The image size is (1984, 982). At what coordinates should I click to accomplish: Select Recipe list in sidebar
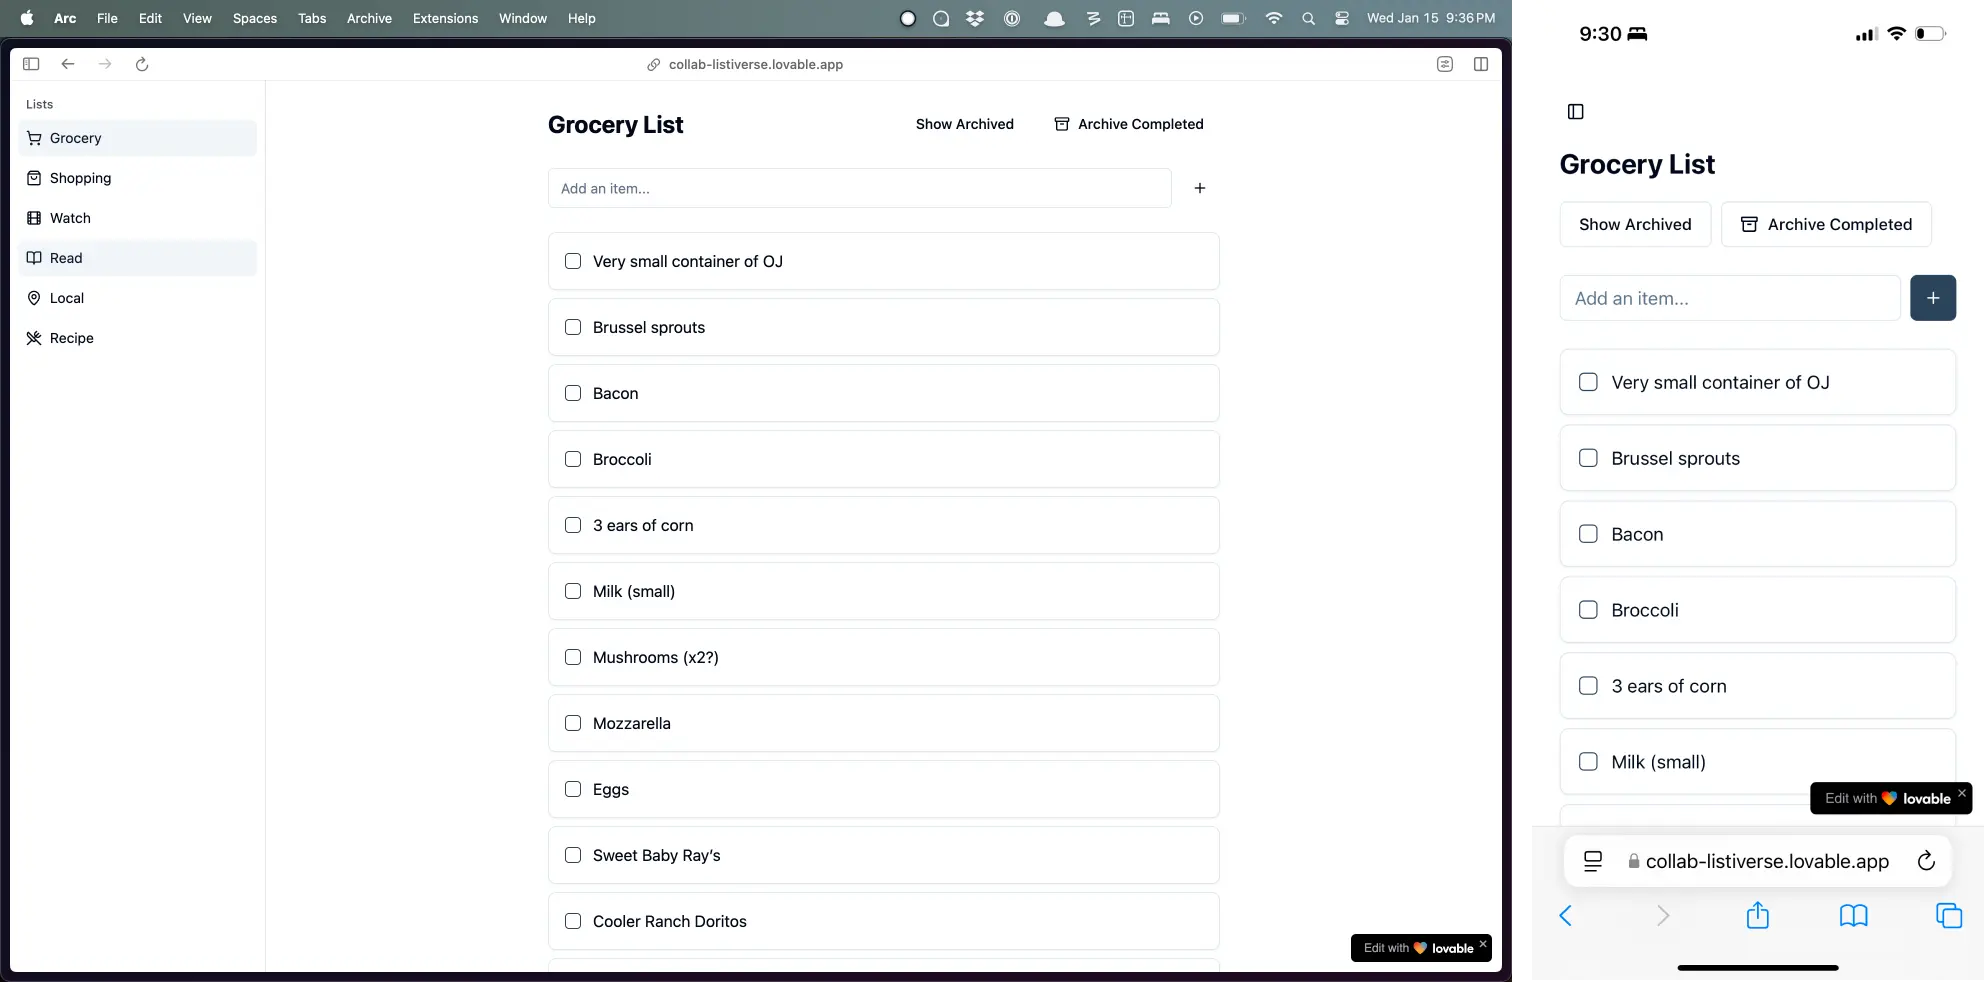tap(138, 338)
